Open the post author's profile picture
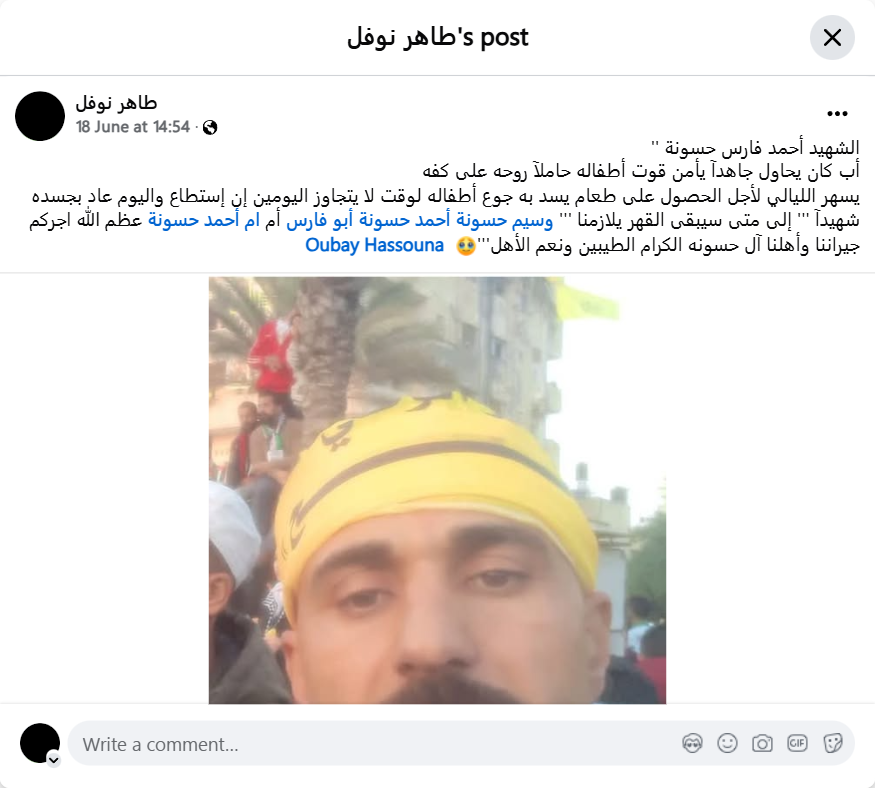Image resolution: width=875 pixels, height=788 pixels. click(x=40, y=116)
